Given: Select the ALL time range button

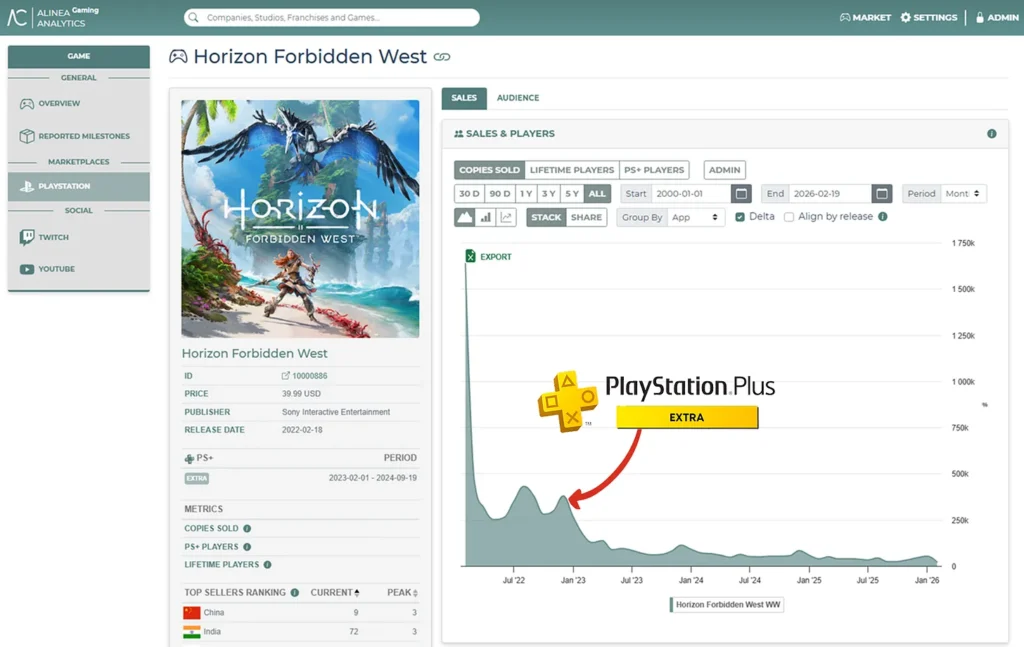Looking at the screenshot, I should pos(596,193).
